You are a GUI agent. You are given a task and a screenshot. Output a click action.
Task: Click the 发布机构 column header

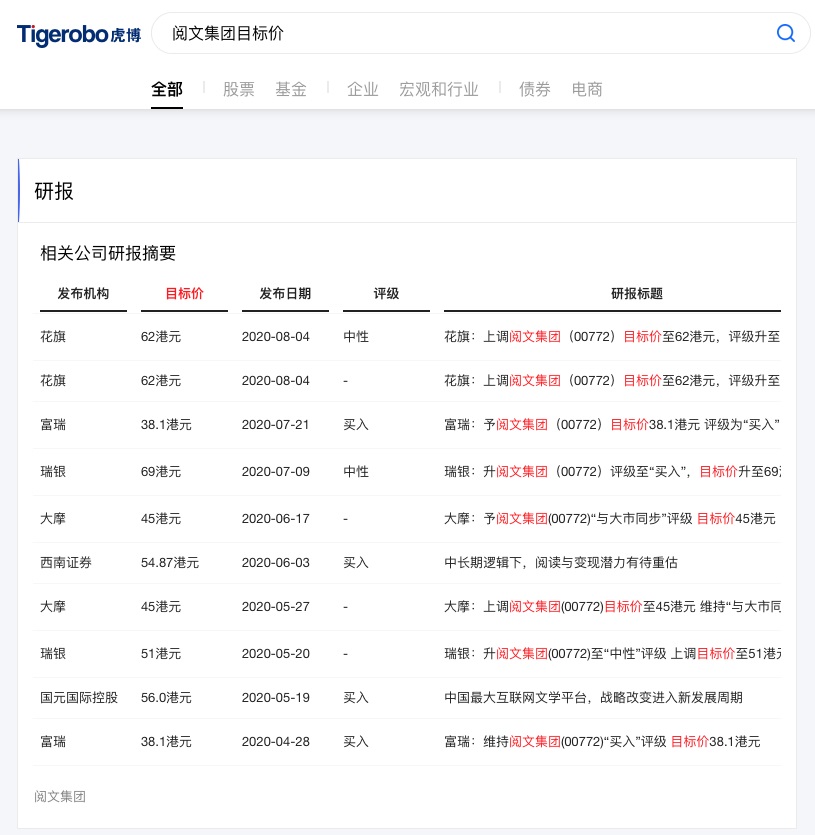click(x=83, y=293)
